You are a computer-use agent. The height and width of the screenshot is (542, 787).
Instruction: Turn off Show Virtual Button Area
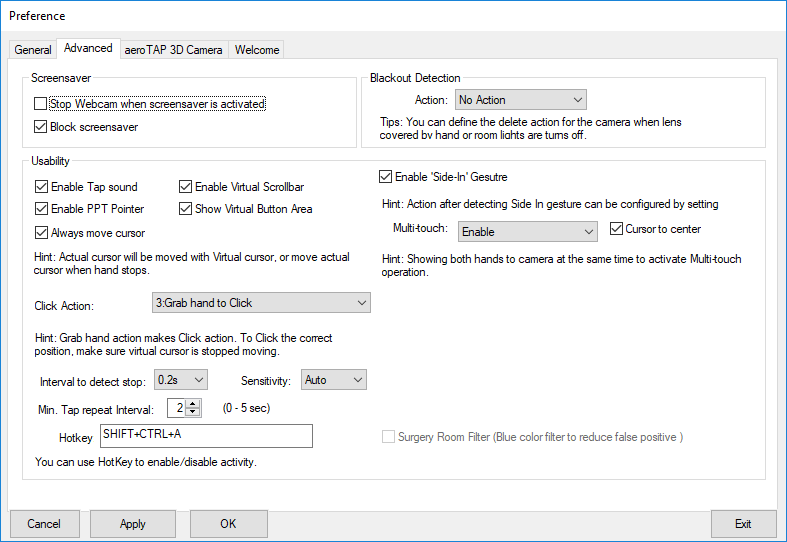tap(186, 209)
